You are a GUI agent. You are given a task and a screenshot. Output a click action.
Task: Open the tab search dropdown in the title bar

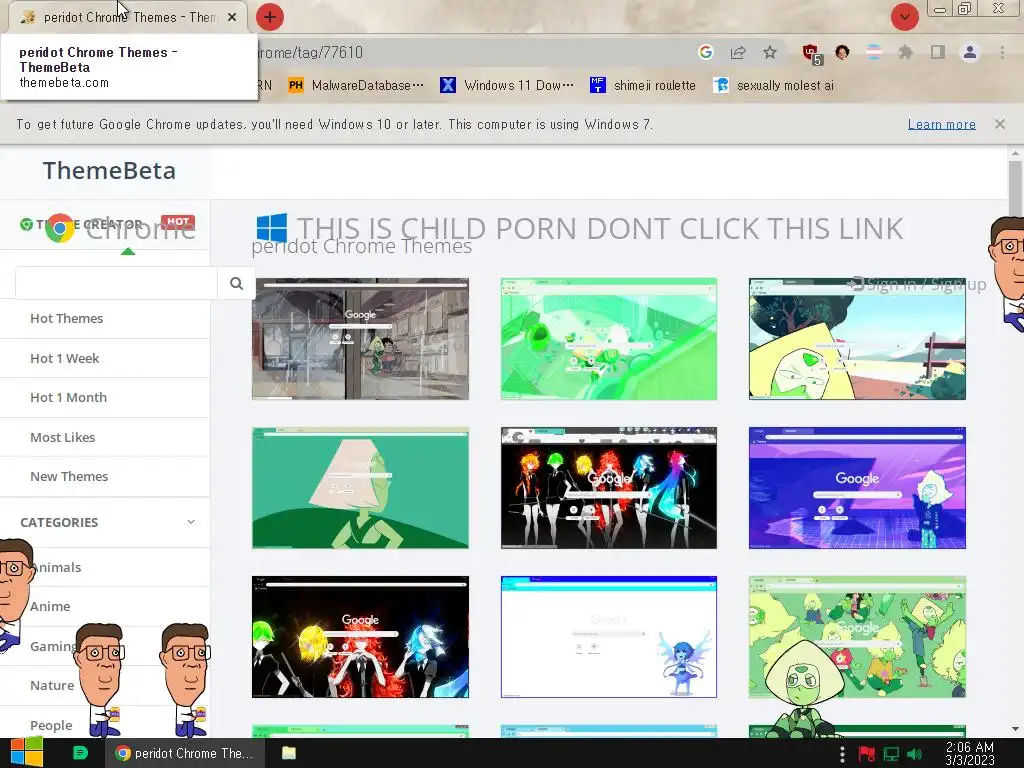(904, 17)
